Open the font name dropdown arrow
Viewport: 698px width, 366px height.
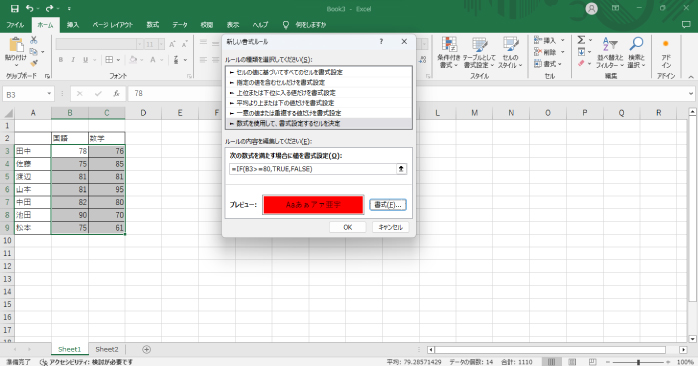[x=139, y=44]
